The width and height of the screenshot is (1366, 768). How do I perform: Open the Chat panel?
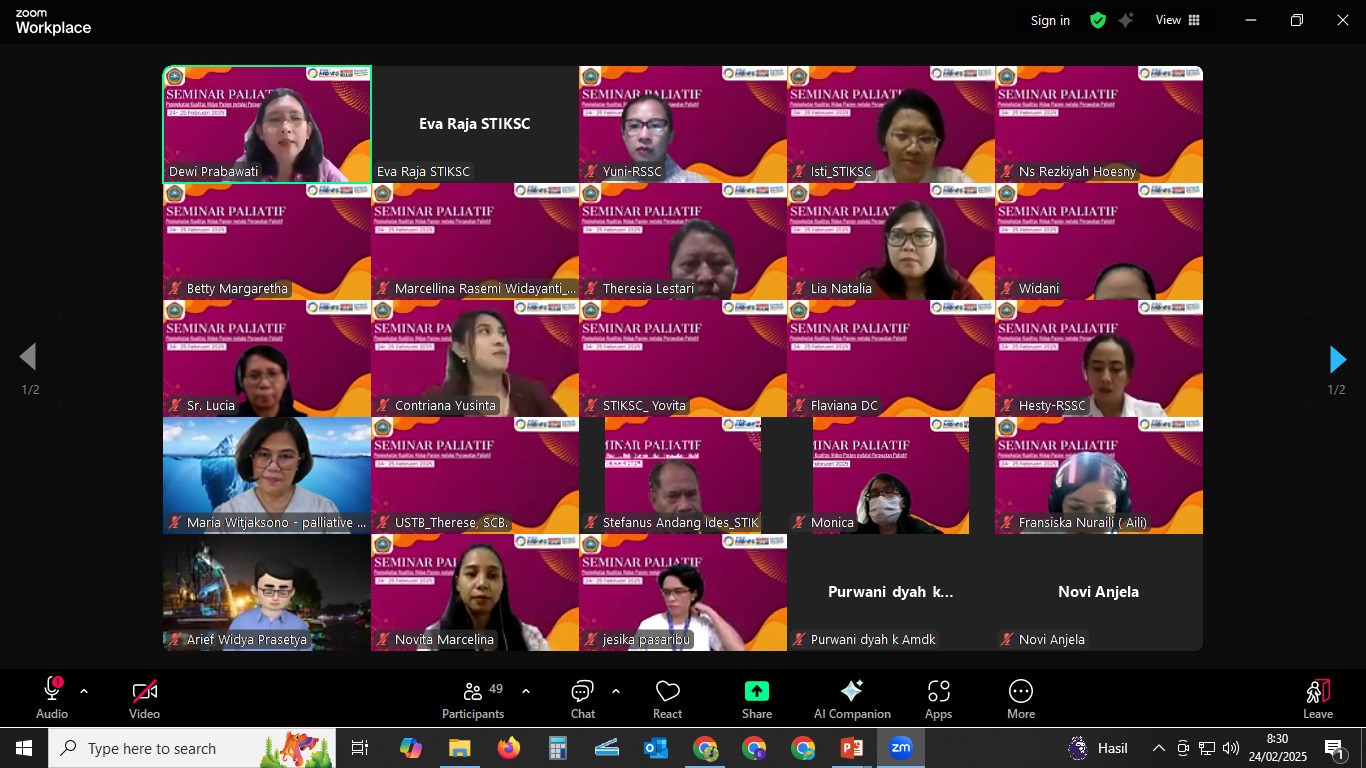click(x=583, y=699)
